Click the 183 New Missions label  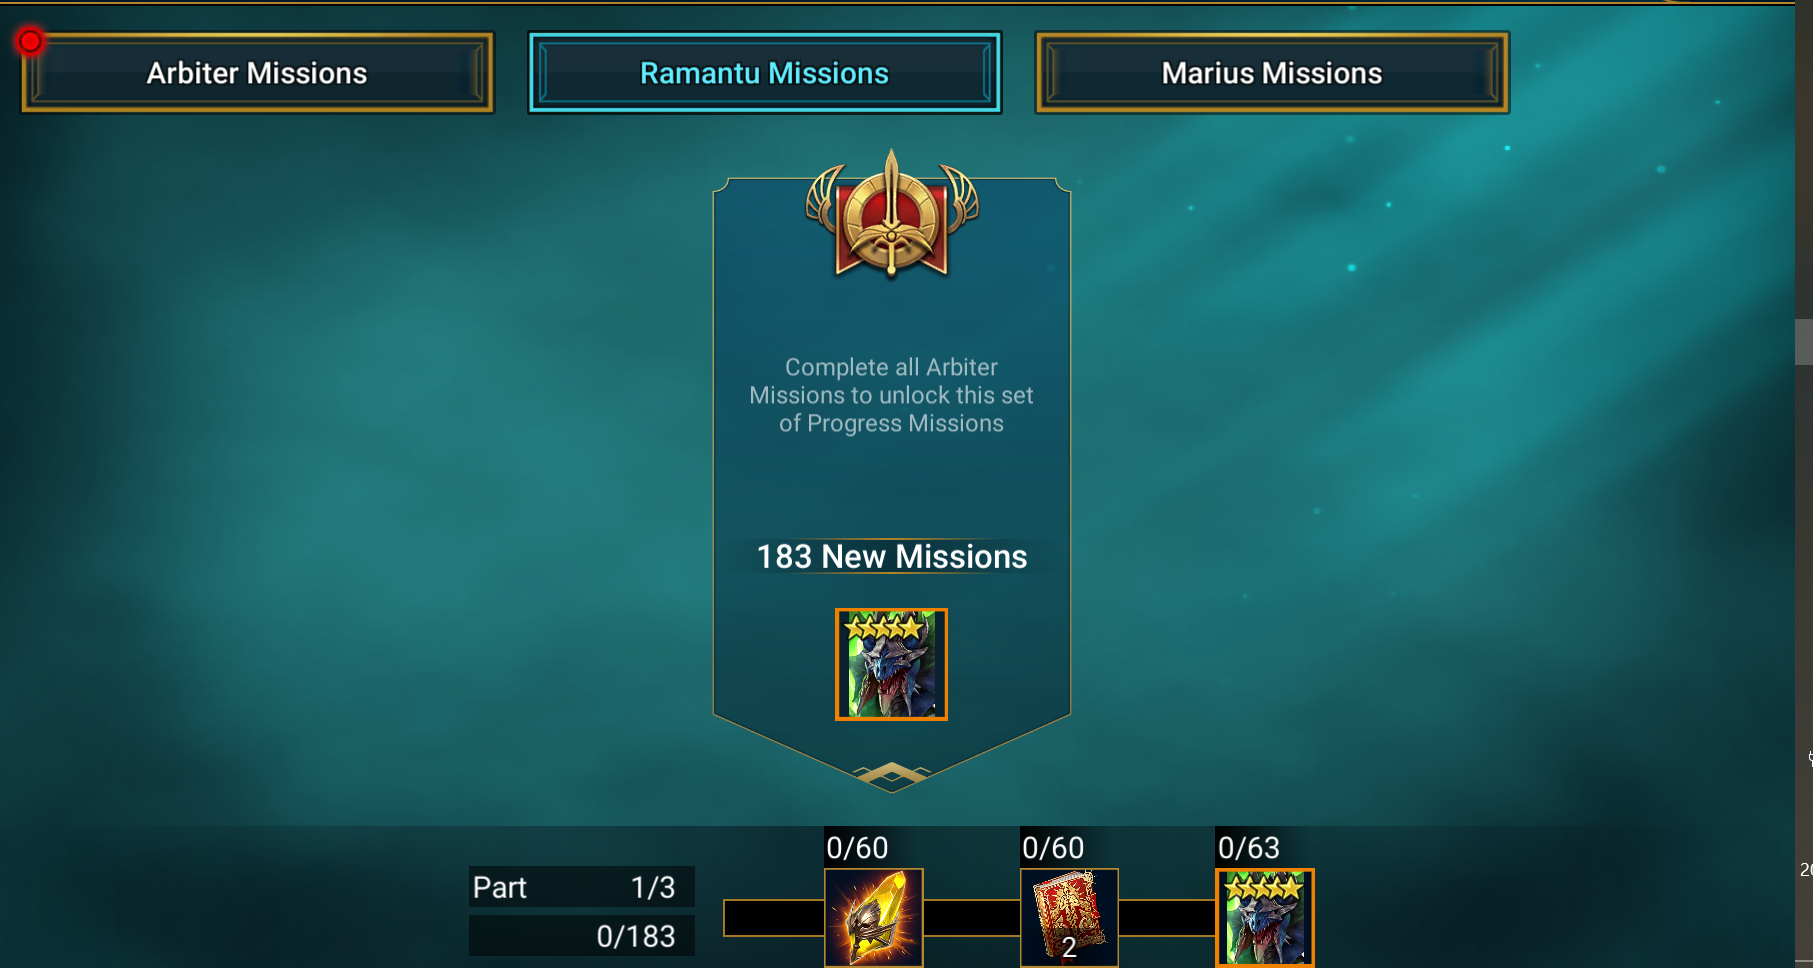tap(892, 557)
